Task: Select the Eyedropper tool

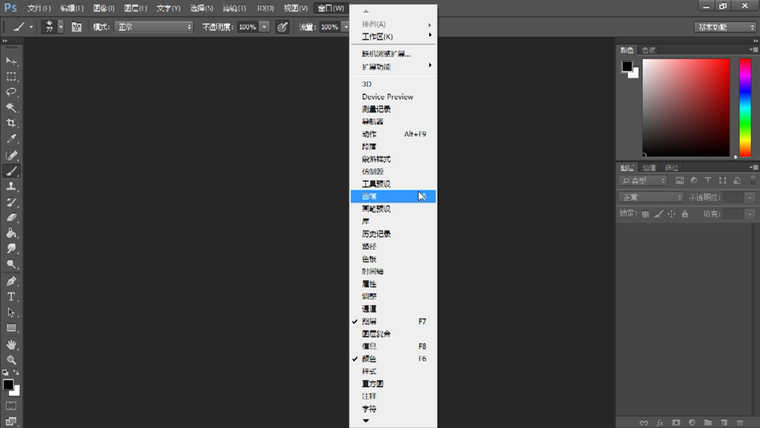Action: tap(12, 139)
